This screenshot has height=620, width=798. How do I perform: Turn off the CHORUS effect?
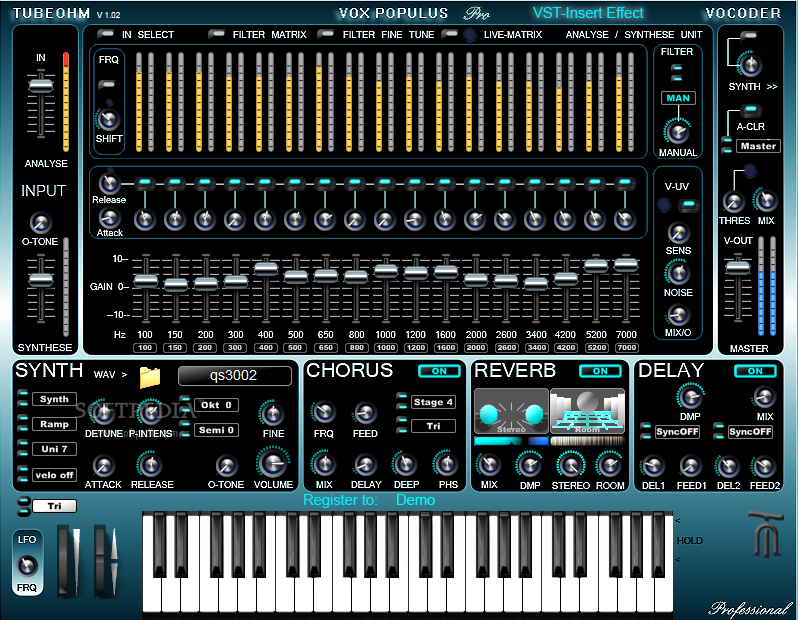(x=439, y=371)
